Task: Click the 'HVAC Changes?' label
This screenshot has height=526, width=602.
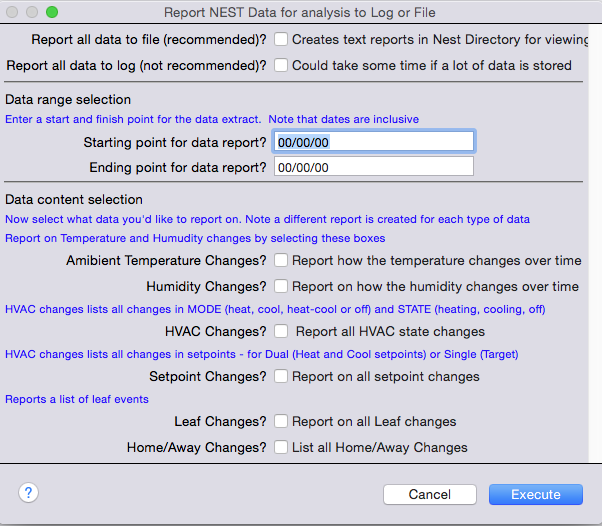Action: click(x=215, y=331)
